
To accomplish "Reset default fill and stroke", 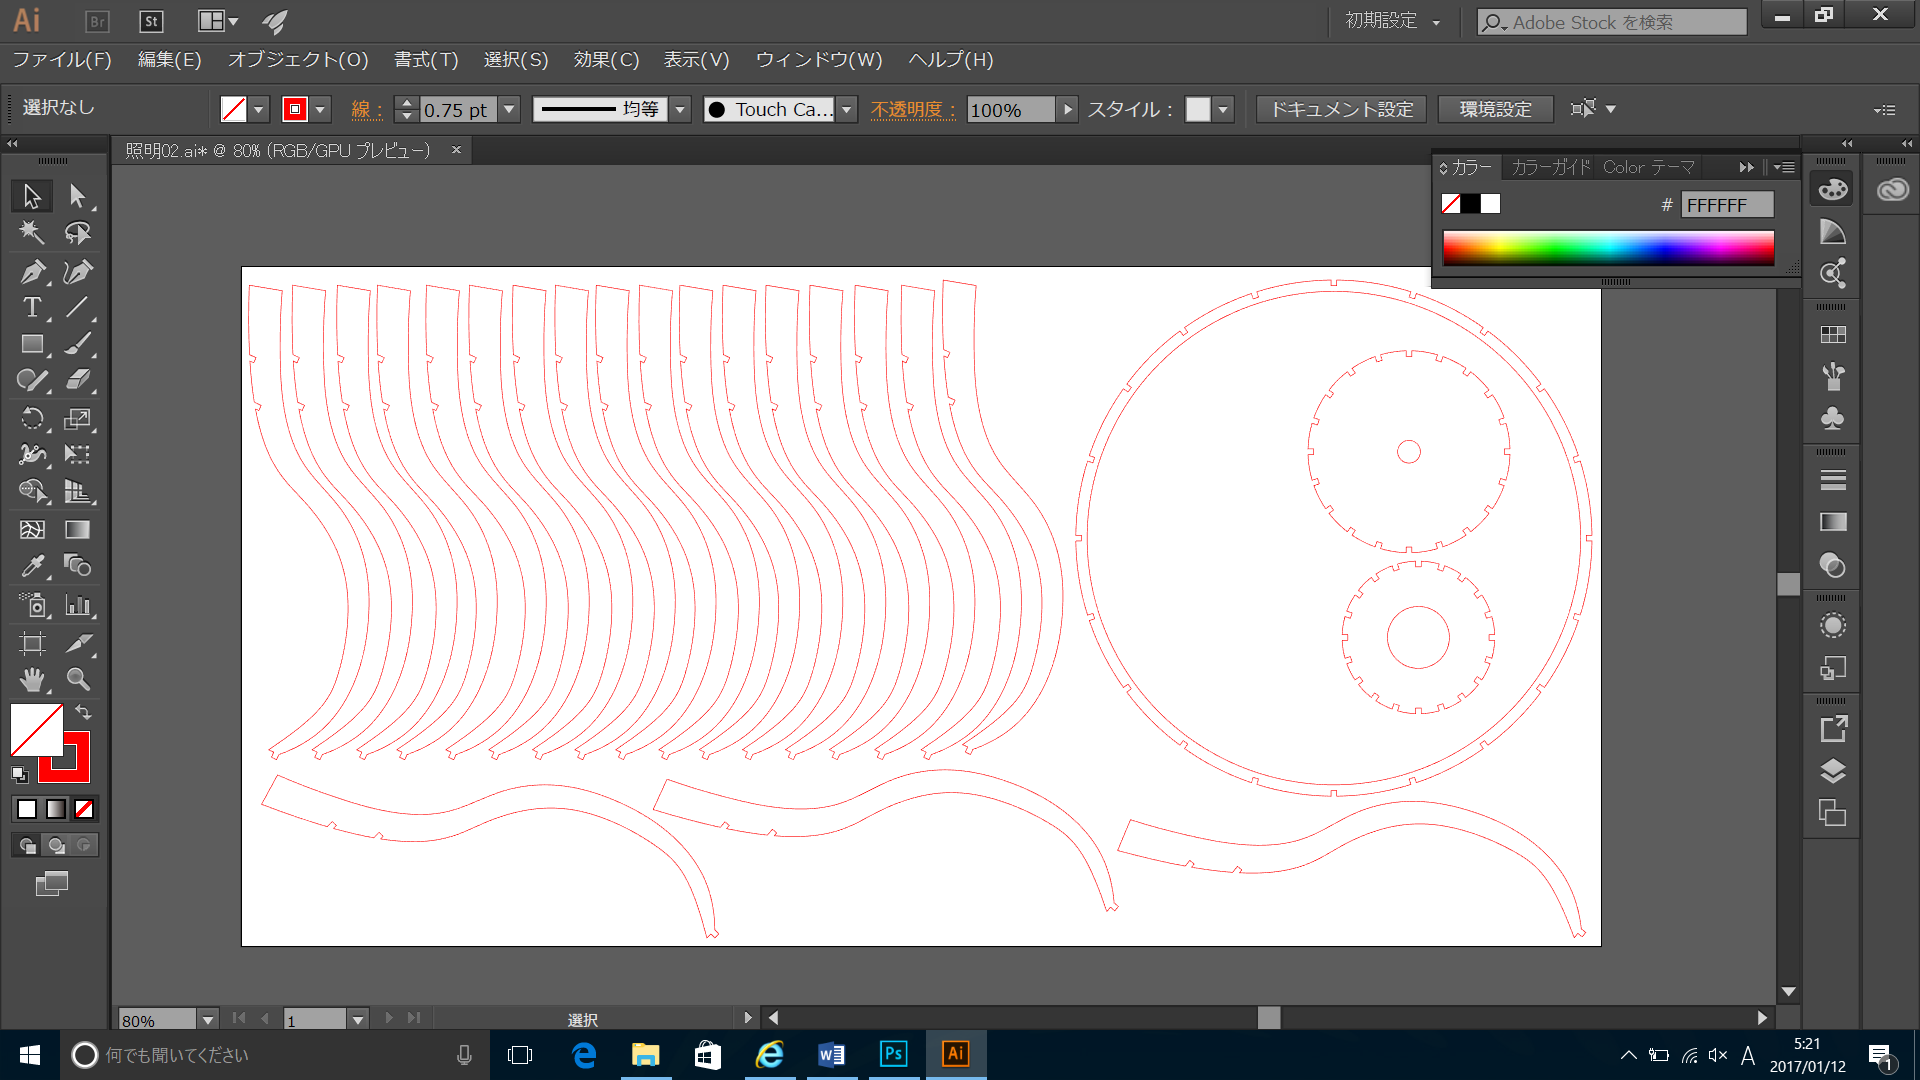I will (x=19, y=774).
